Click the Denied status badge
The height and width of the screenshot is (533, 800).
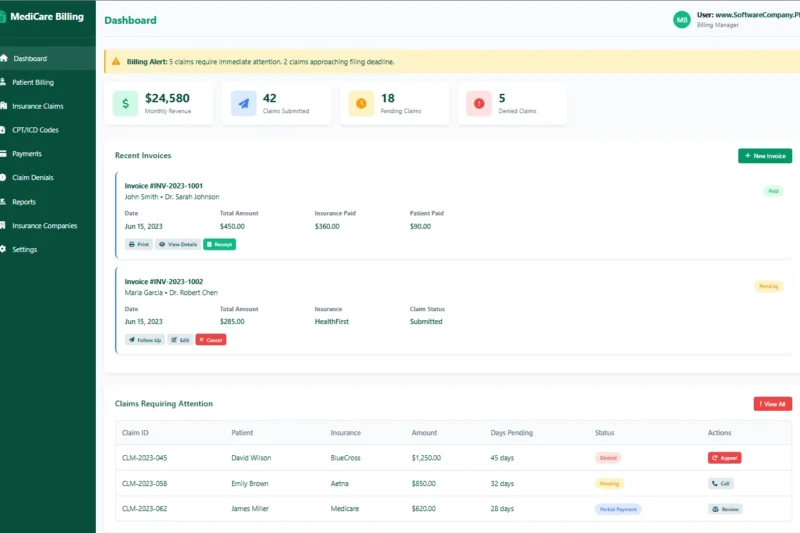pos(608,458)
